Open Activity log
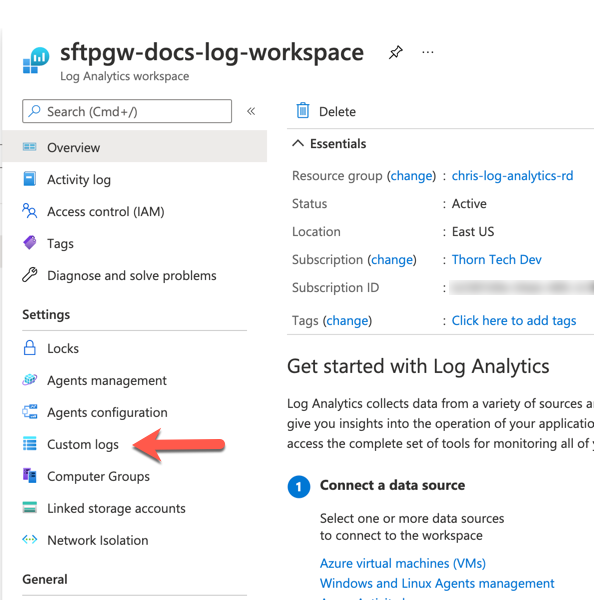 pyautogui.click(x=79, y=180)
